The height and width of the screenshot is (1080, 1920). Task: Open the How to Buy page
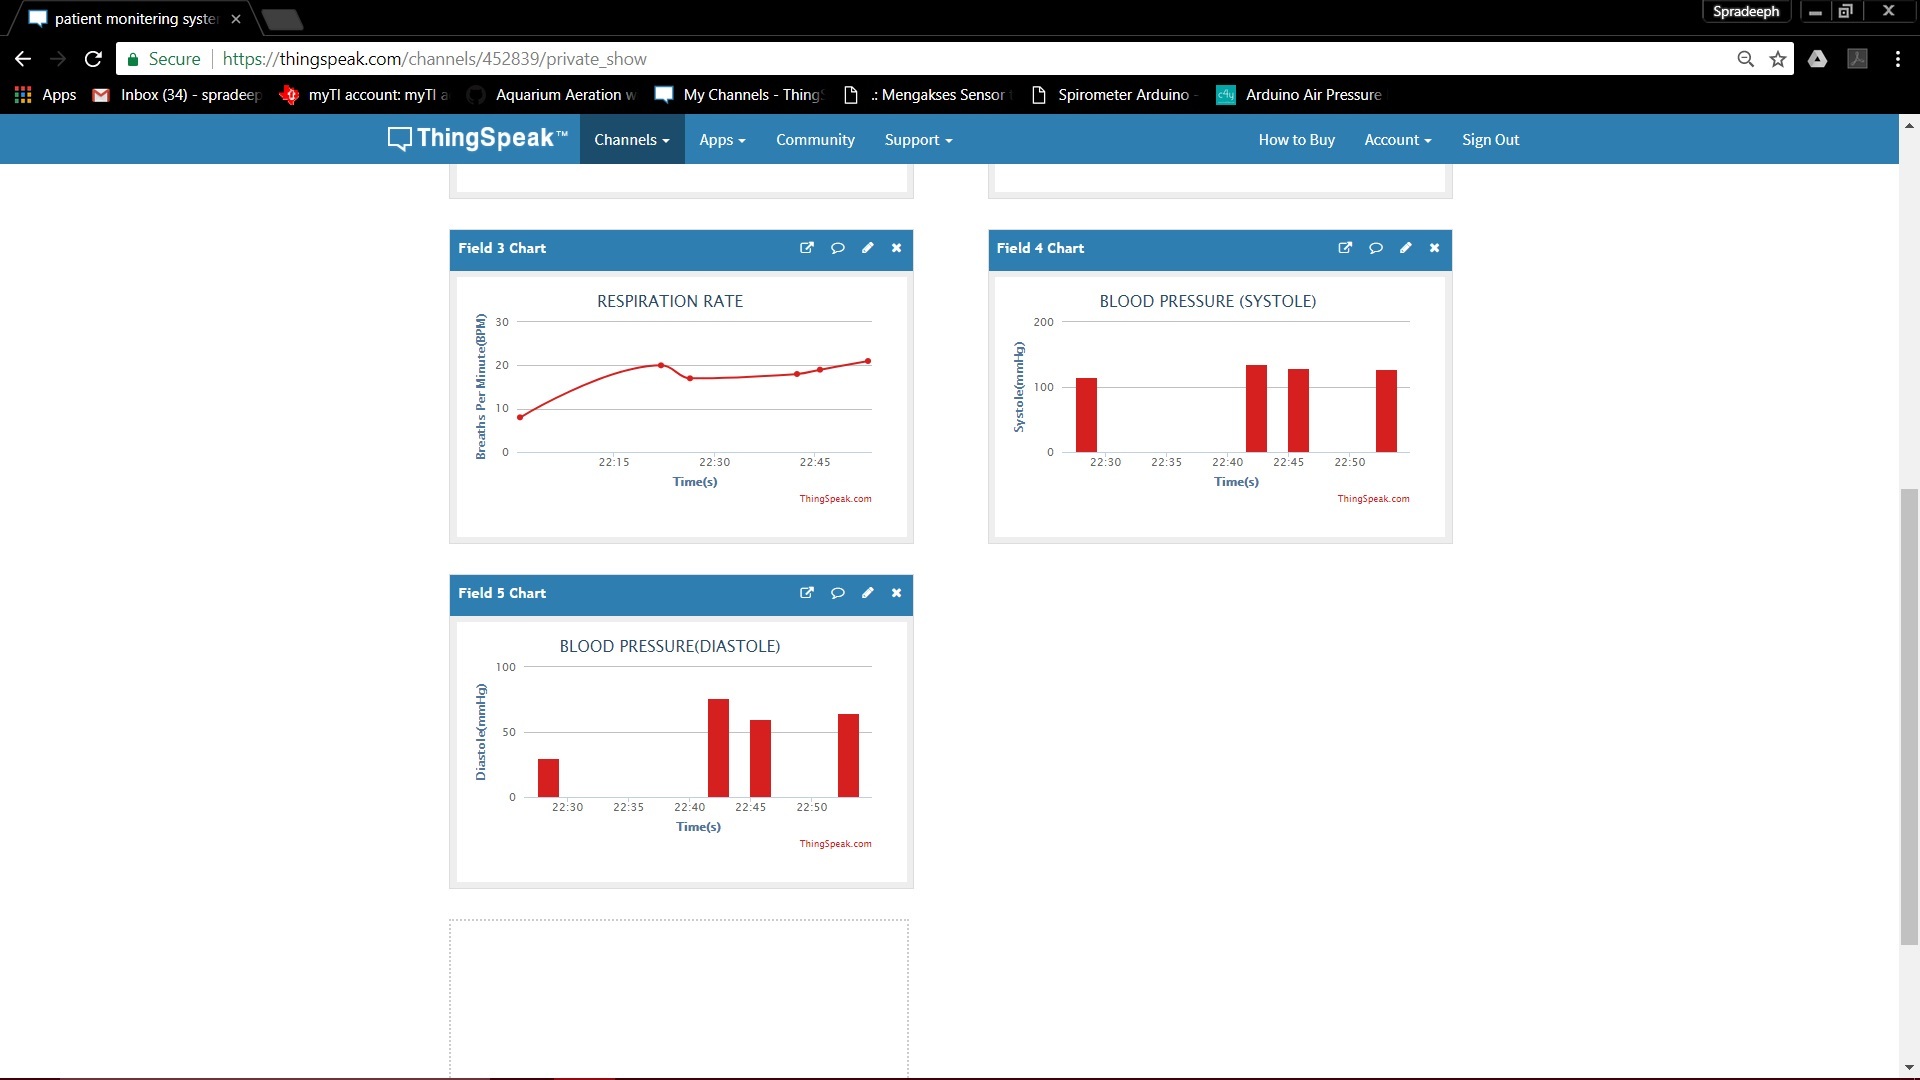click(x=1296, y=140)
